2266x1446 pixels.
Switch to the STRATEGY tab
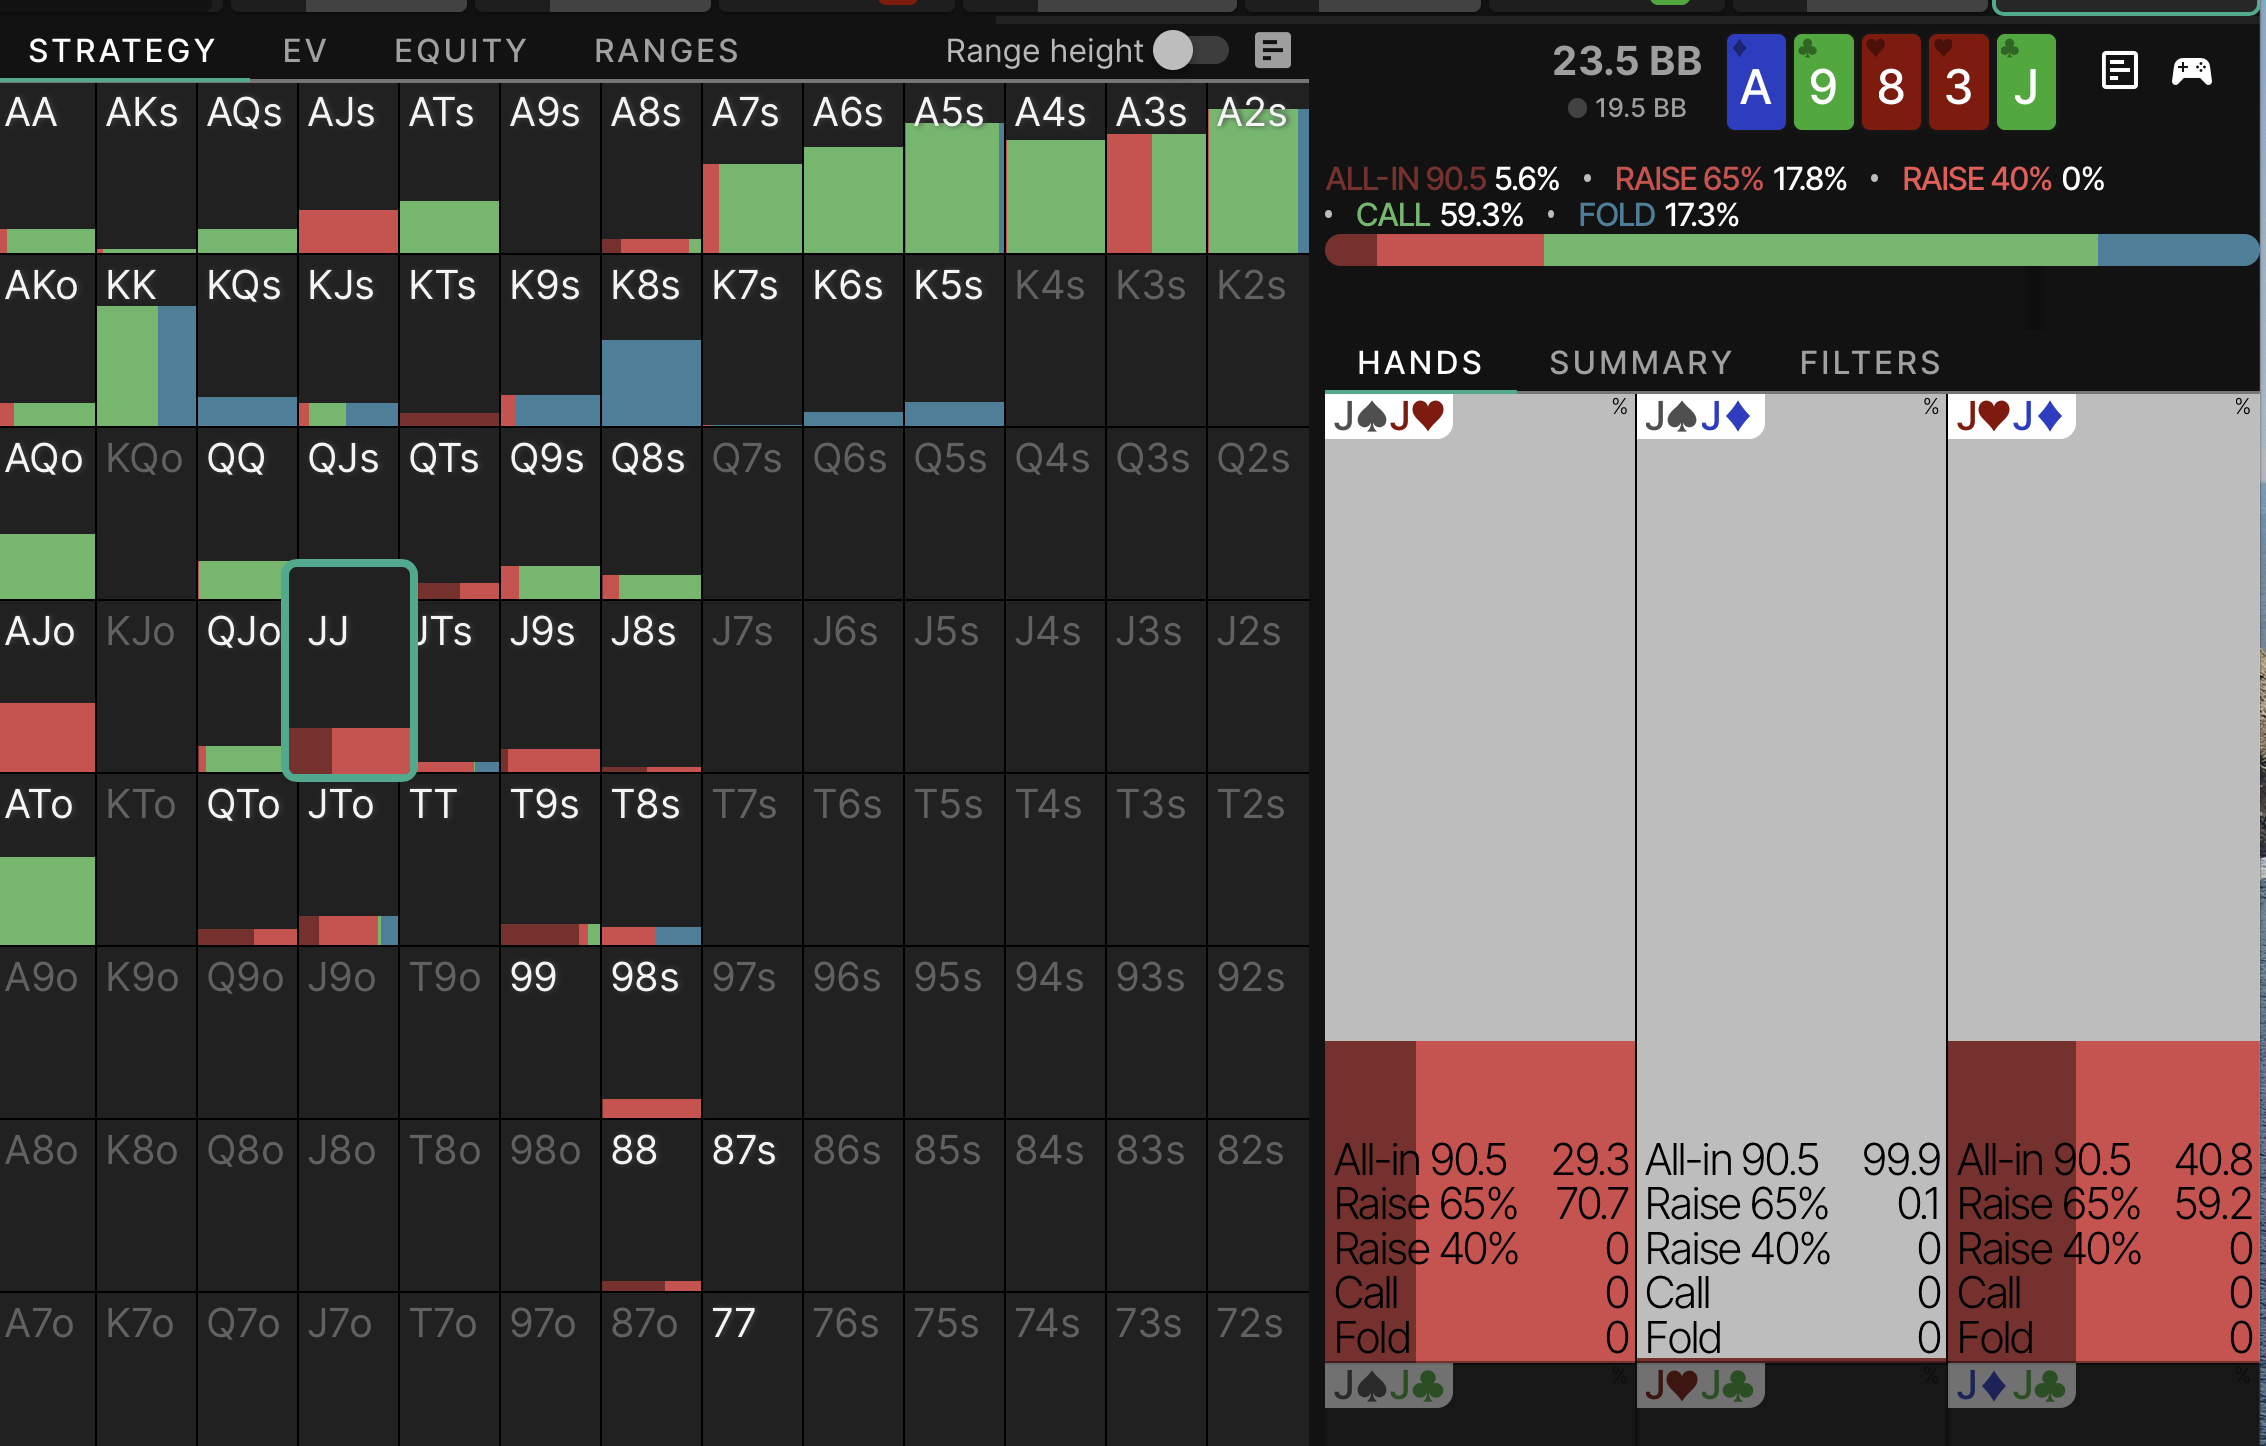tap(122, 51)
